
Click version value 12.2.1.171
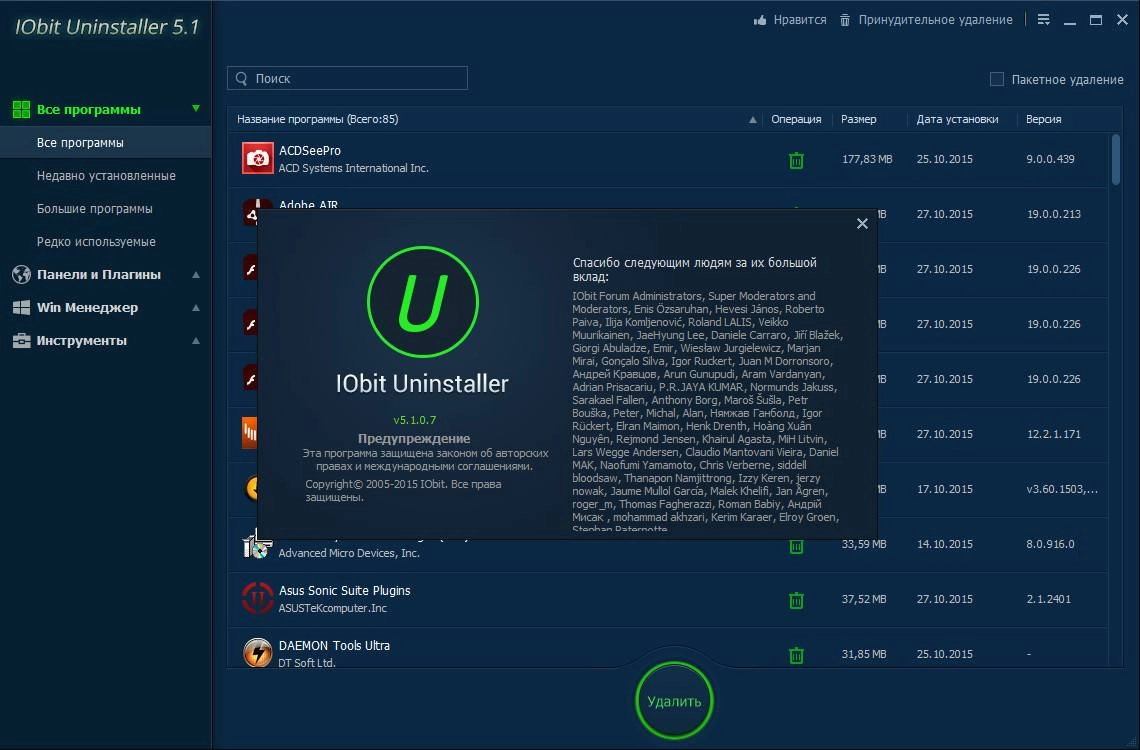[x=1053, y=435]
